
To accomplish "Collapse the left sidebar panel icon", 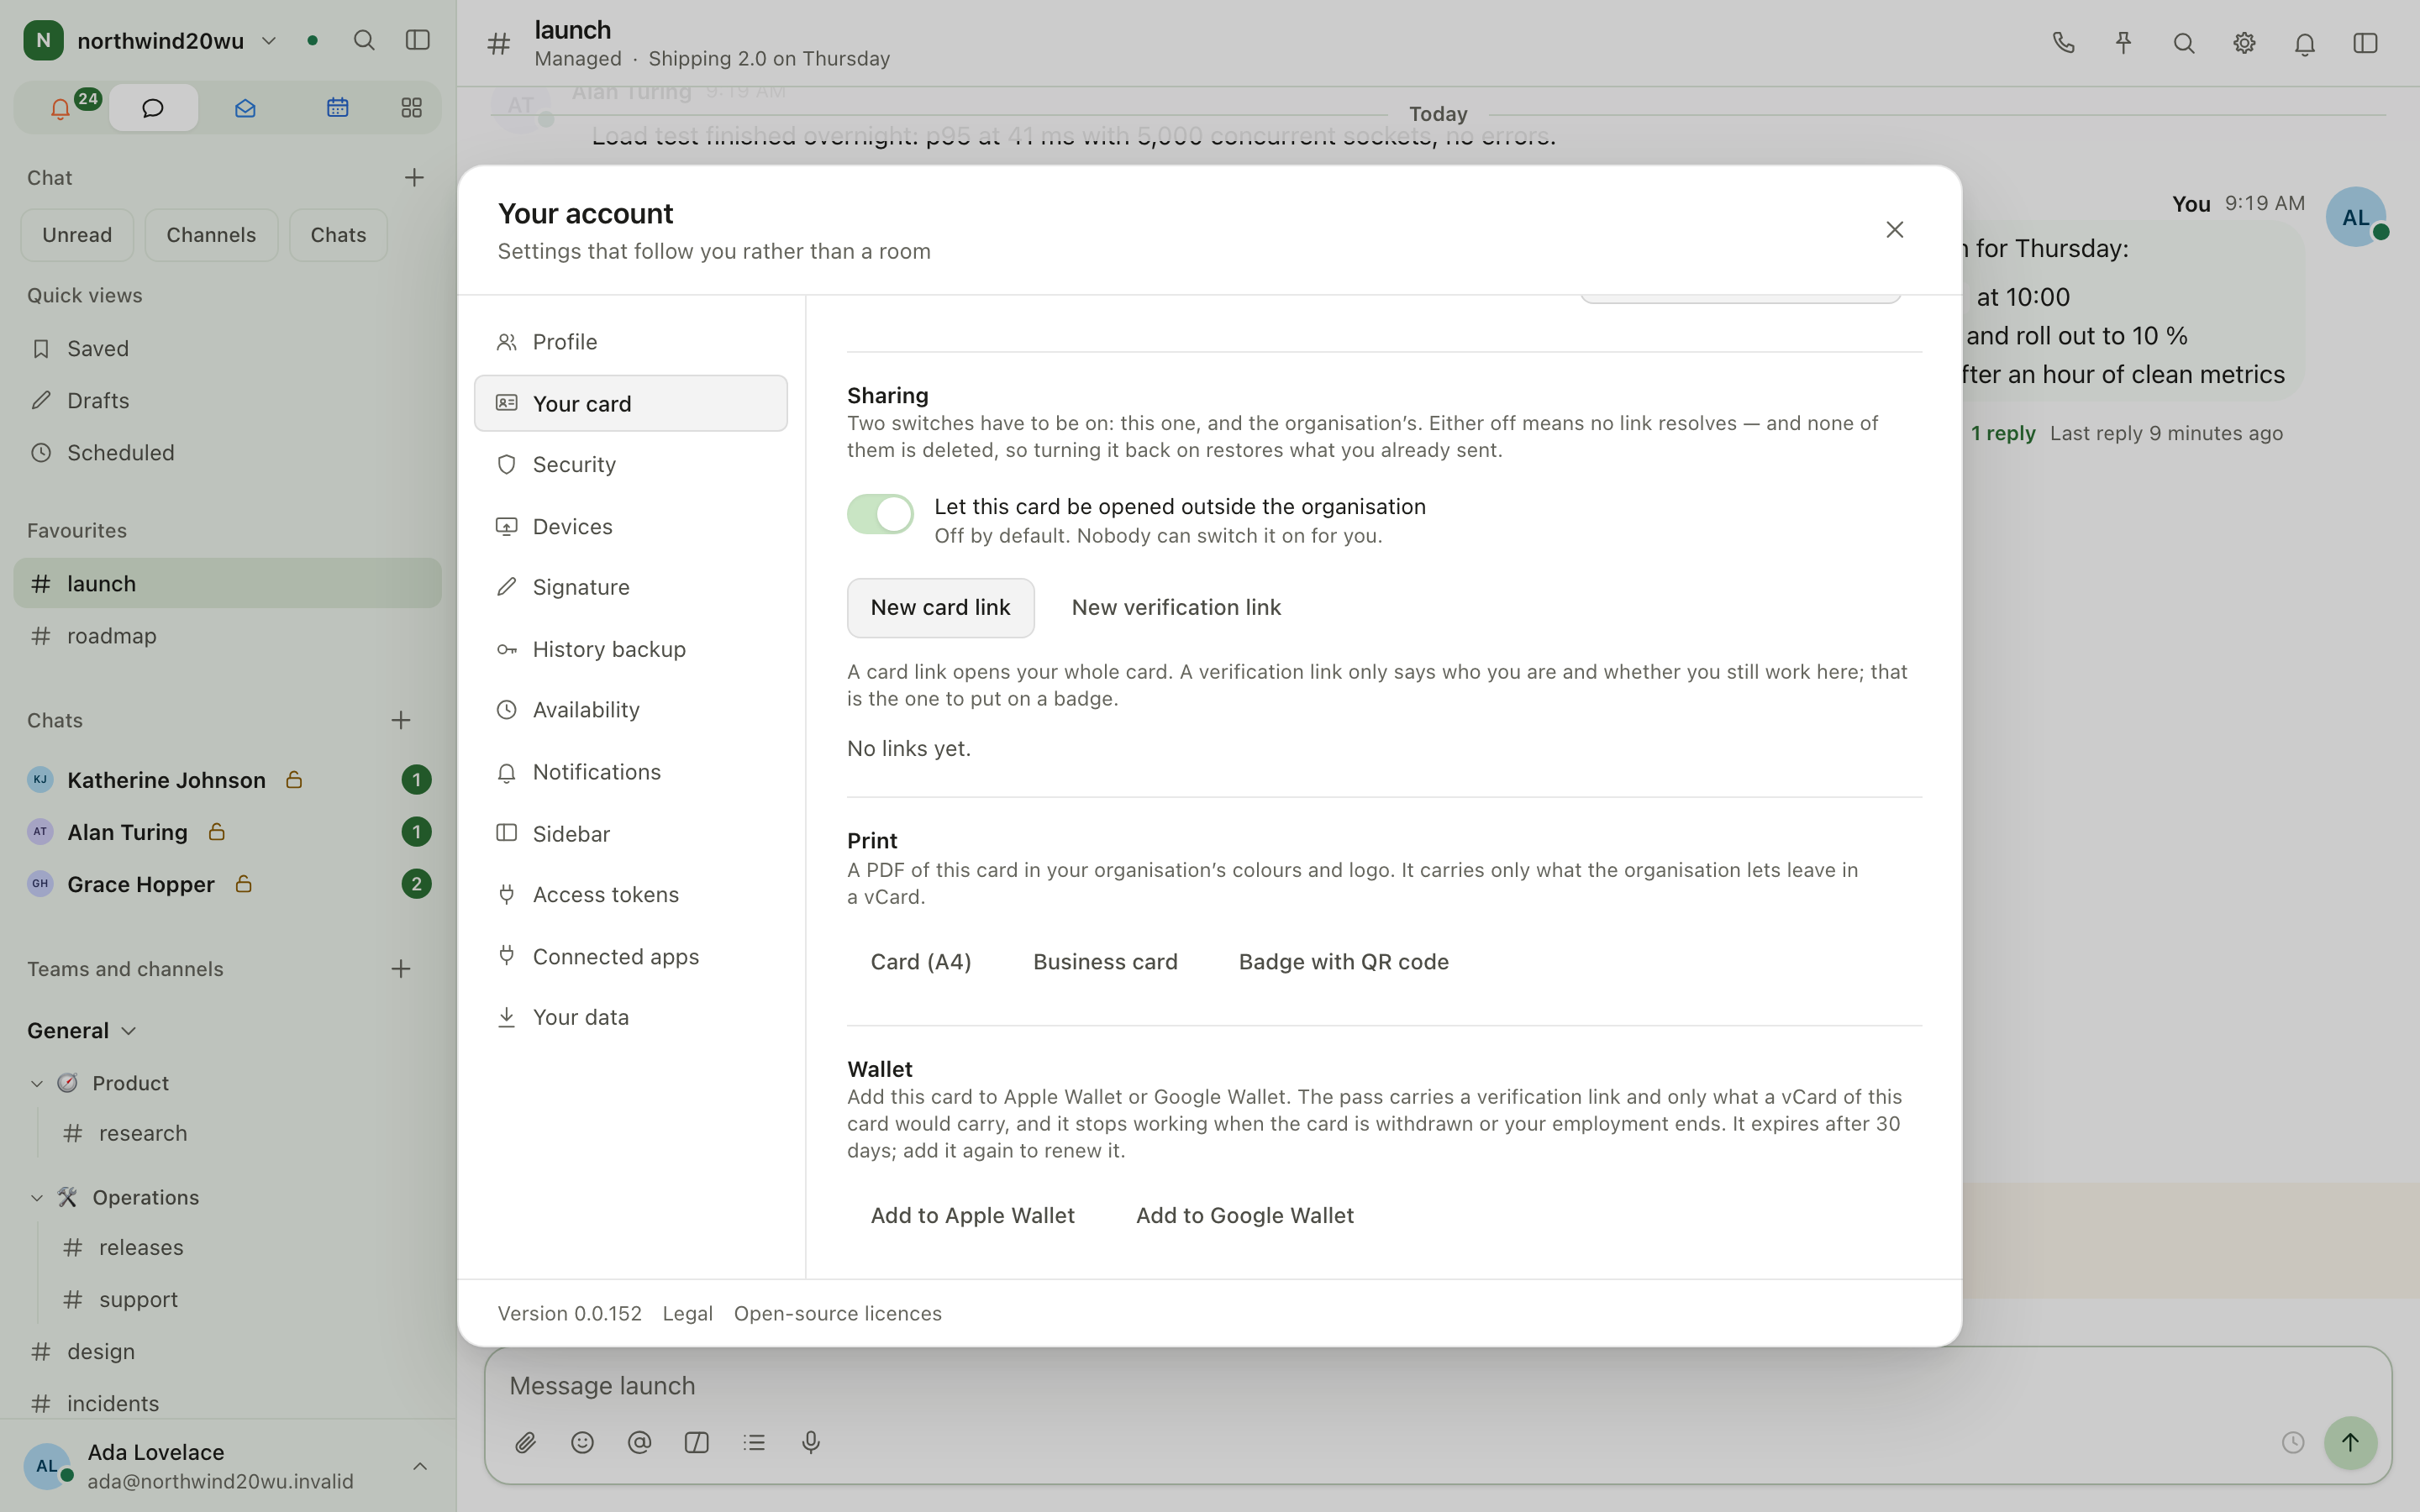I will [x=417, y=41].
